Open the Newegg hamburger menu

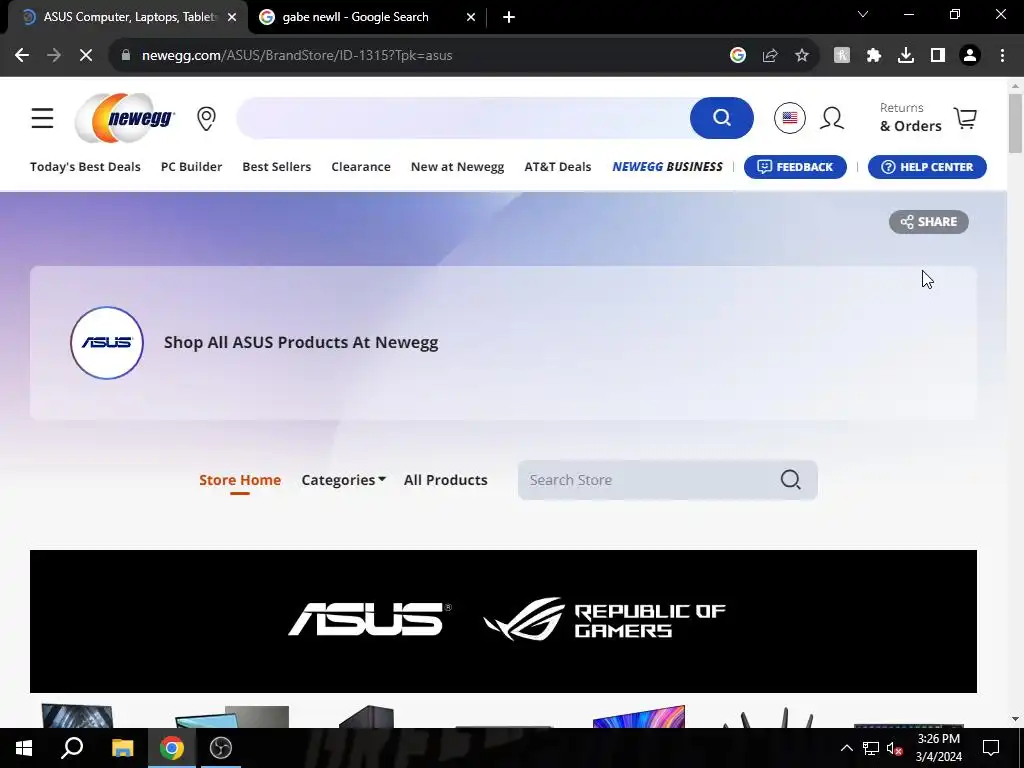tap(42, 118)
